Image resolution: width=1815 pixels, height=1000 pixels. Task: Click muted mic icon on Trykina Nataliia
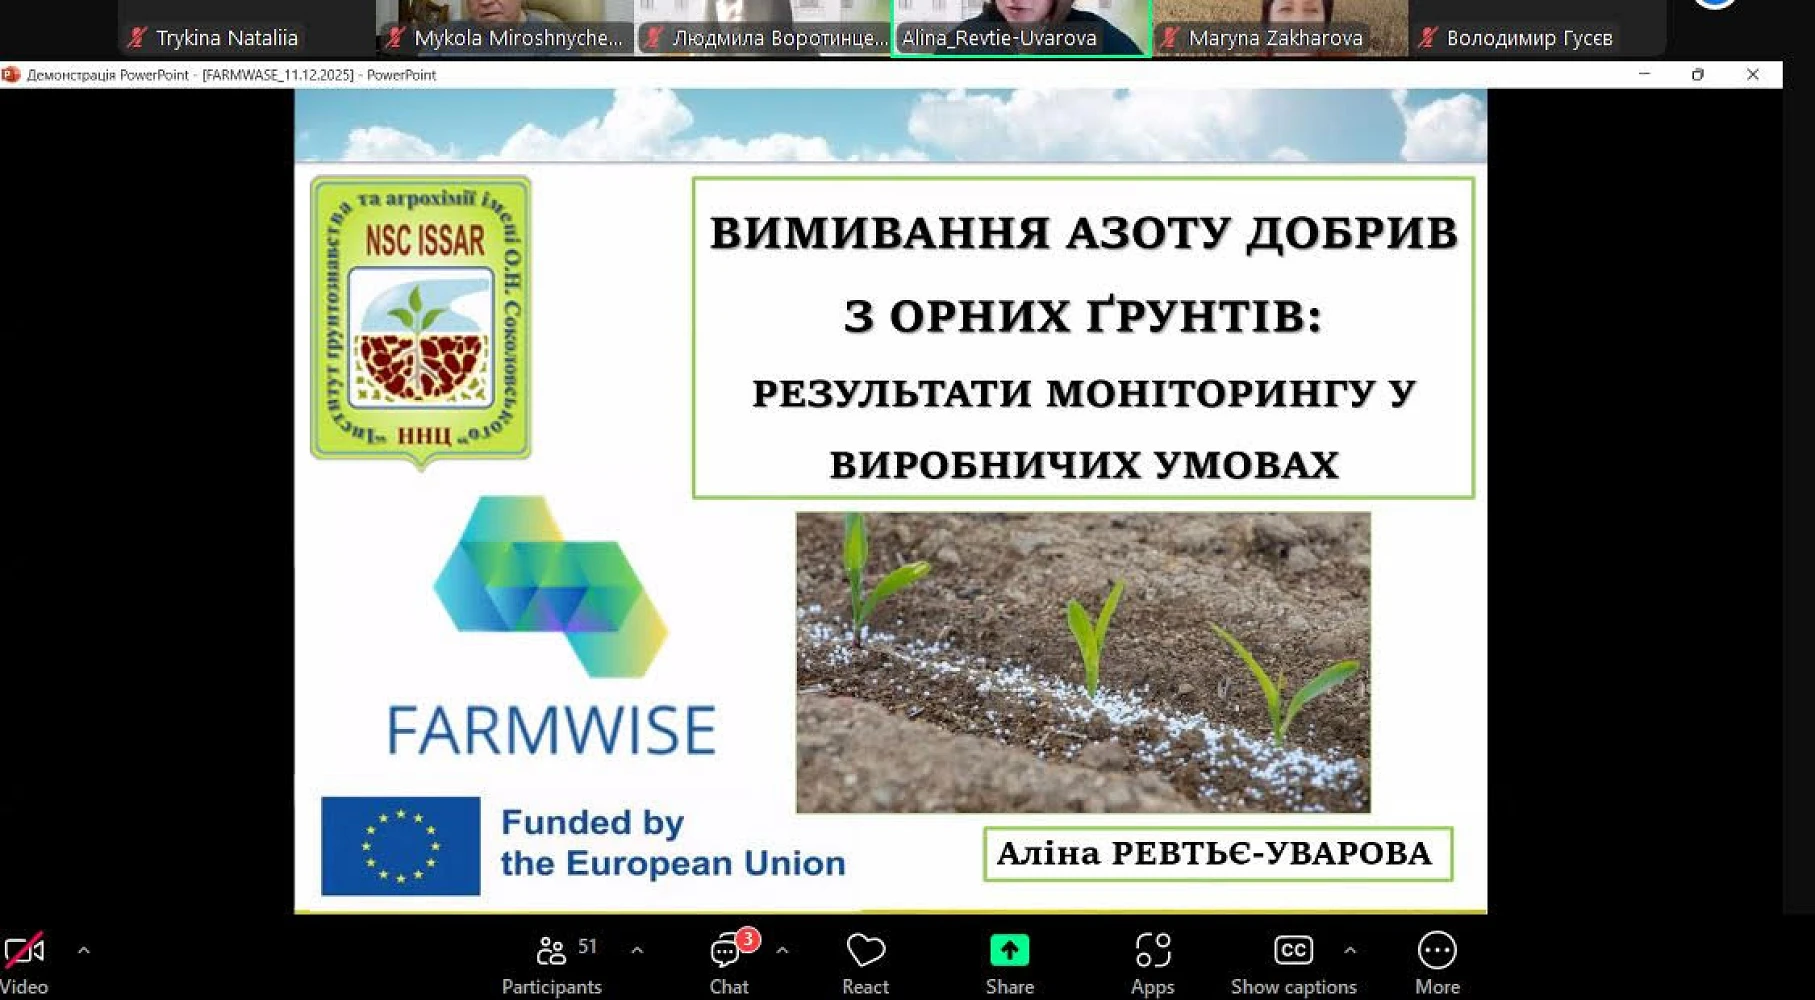(137, 38)
